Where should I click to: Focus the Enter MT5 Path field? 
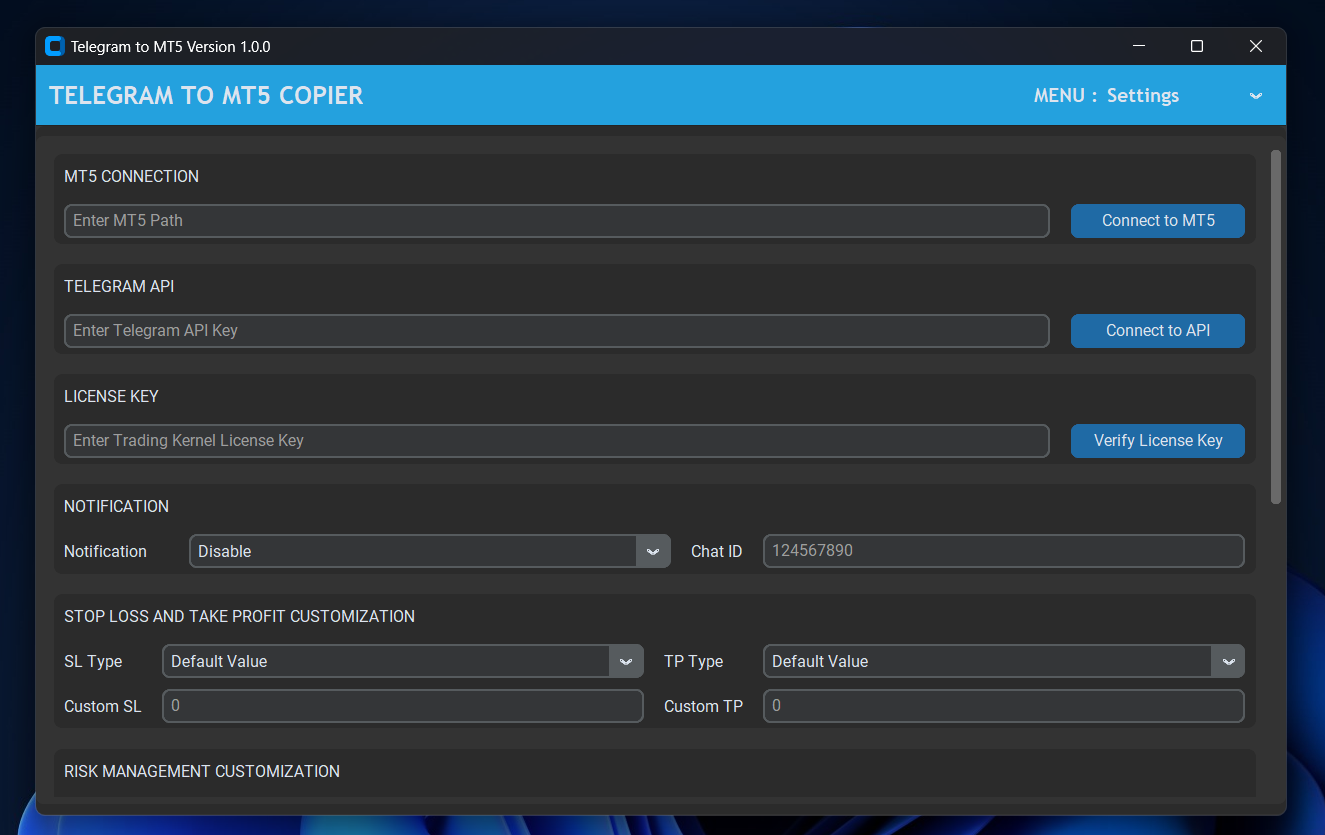tap(557, 221)
